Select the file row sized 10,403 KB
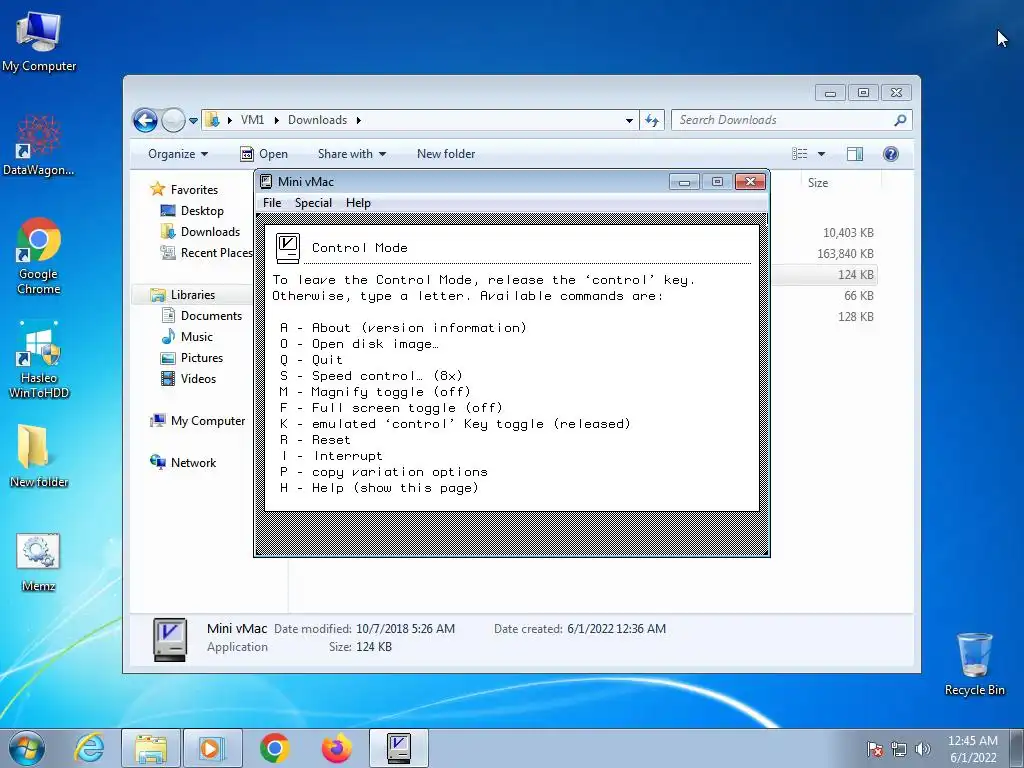The height and width of the screenshot is (768, 1024). [848, 232]
